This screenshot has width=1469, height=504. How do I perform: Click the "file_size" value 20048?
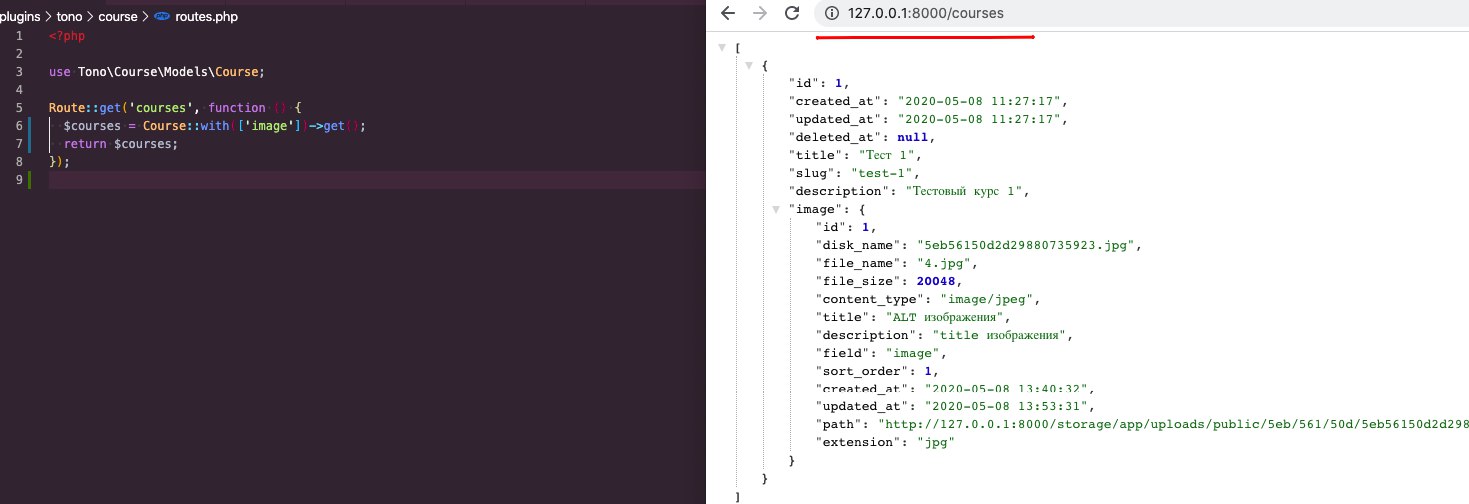click(x=938, y=281)
